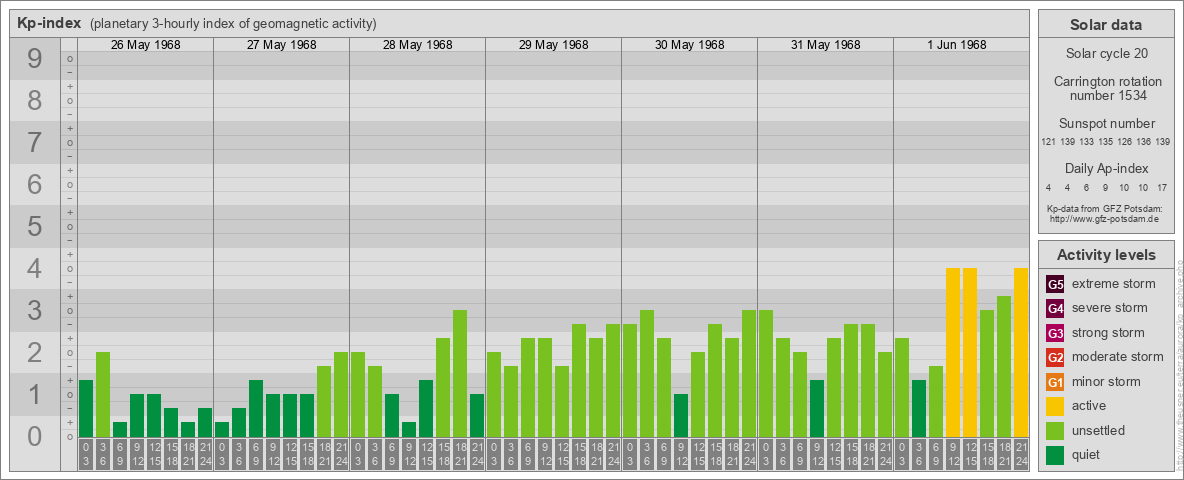The width and height of the screenshot is (1184, 480).
Task: Click the dark green quiet legend swatch
Action: [x=1055, y=454]
